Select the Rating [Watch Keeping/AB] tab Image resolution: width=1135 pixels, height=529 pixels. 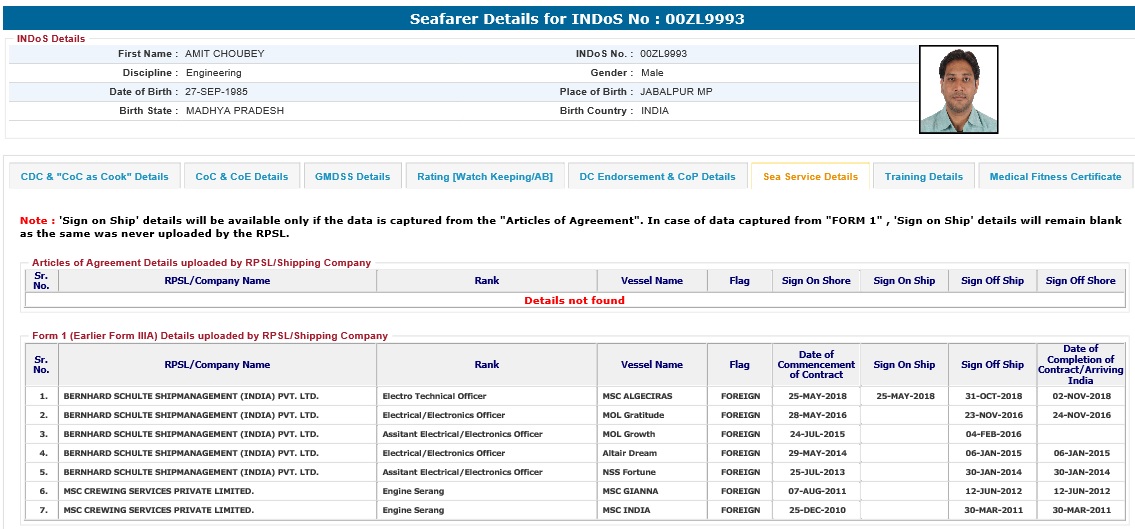[x=485, y=176]
